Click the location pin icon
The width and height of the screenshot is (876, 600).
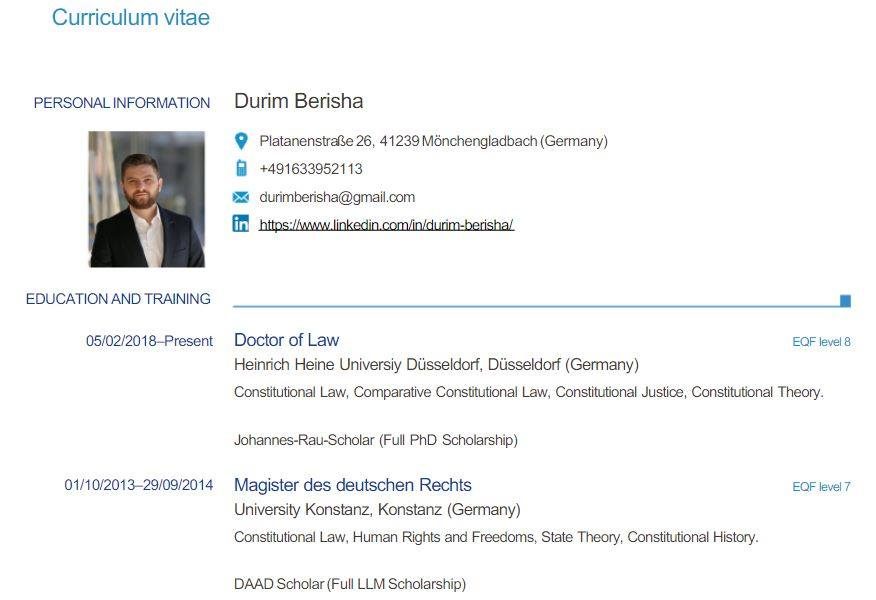(x=241, y=141)
